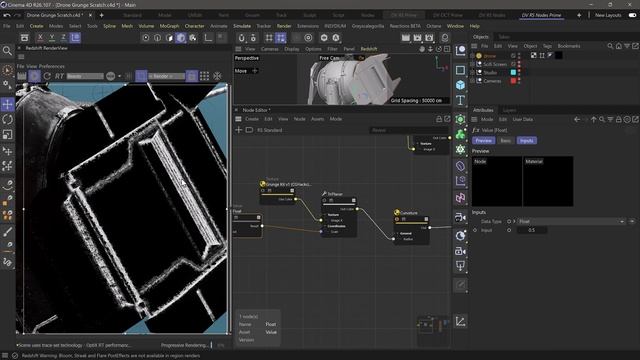Click the Z axis lock icon
This screenshot has width=640, height=360.
tap(63, 38)
